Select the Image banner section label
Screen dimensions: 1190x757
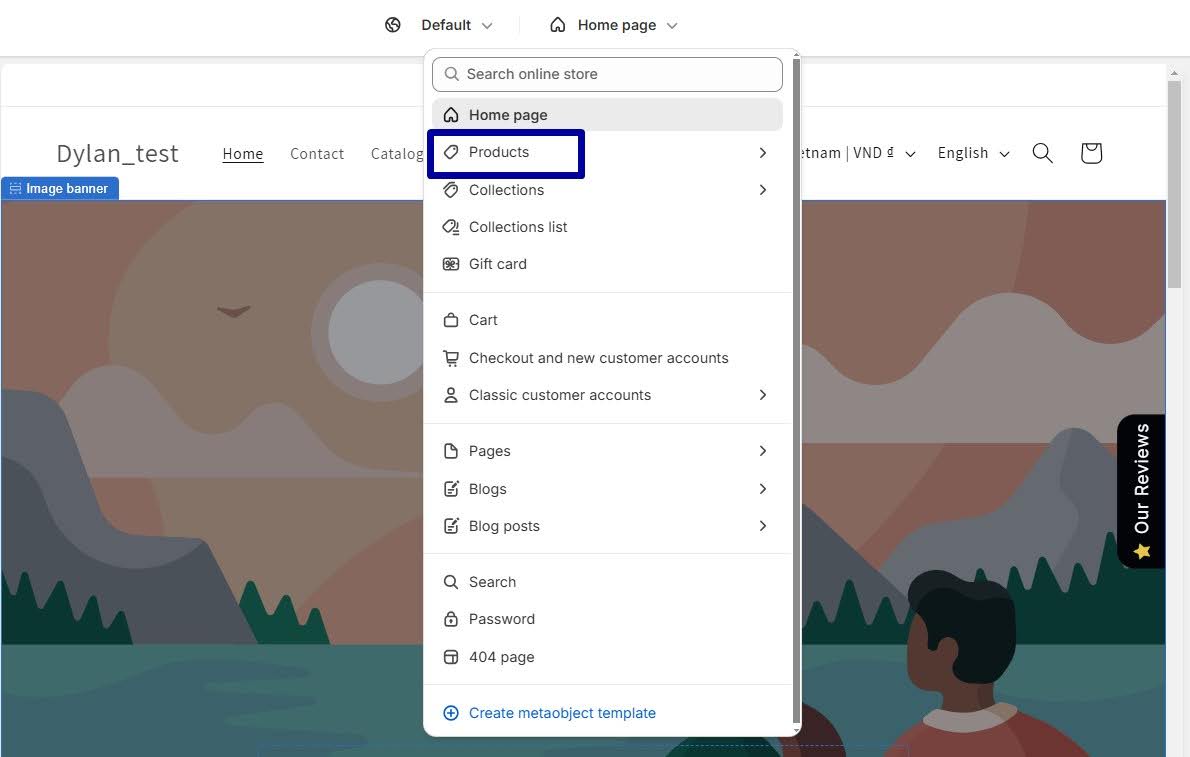coord(60,188)
